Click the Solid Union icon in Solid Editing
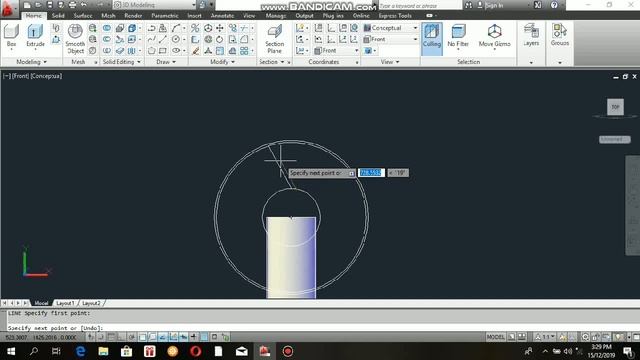 (x=107, y=28)
